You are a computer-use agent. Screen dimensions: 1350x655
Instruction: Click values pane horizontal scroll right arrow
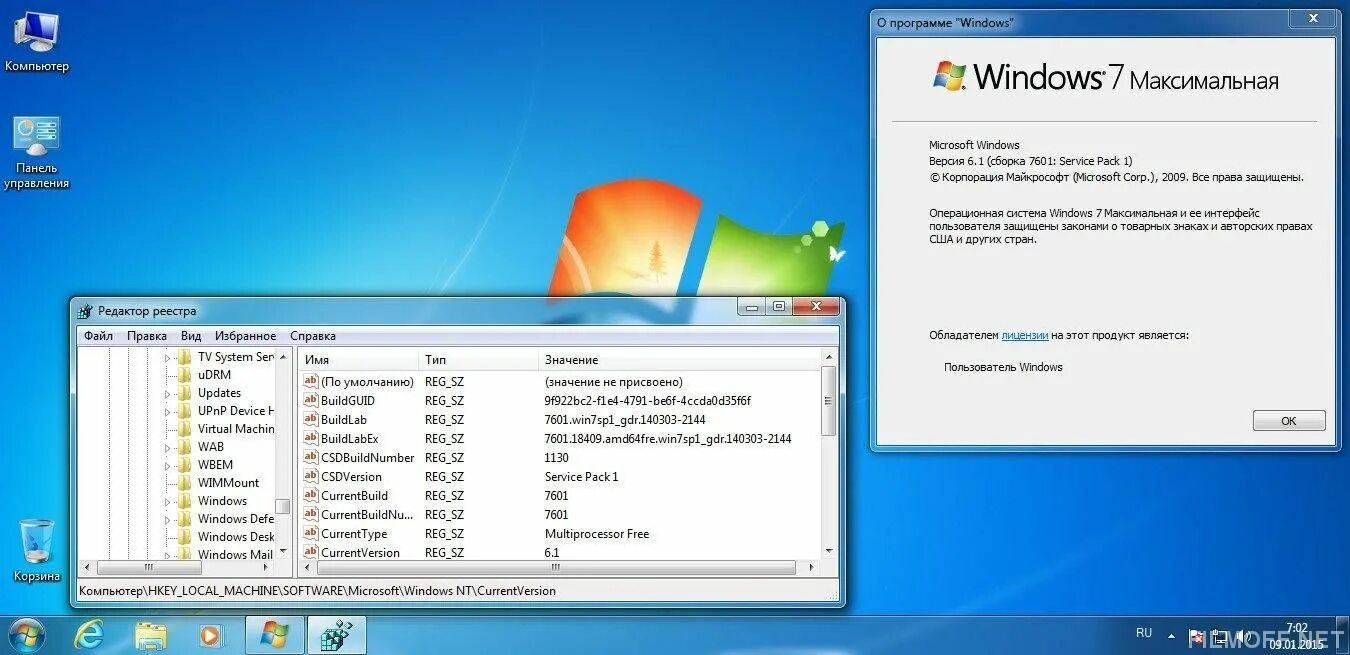coord(811,567)
